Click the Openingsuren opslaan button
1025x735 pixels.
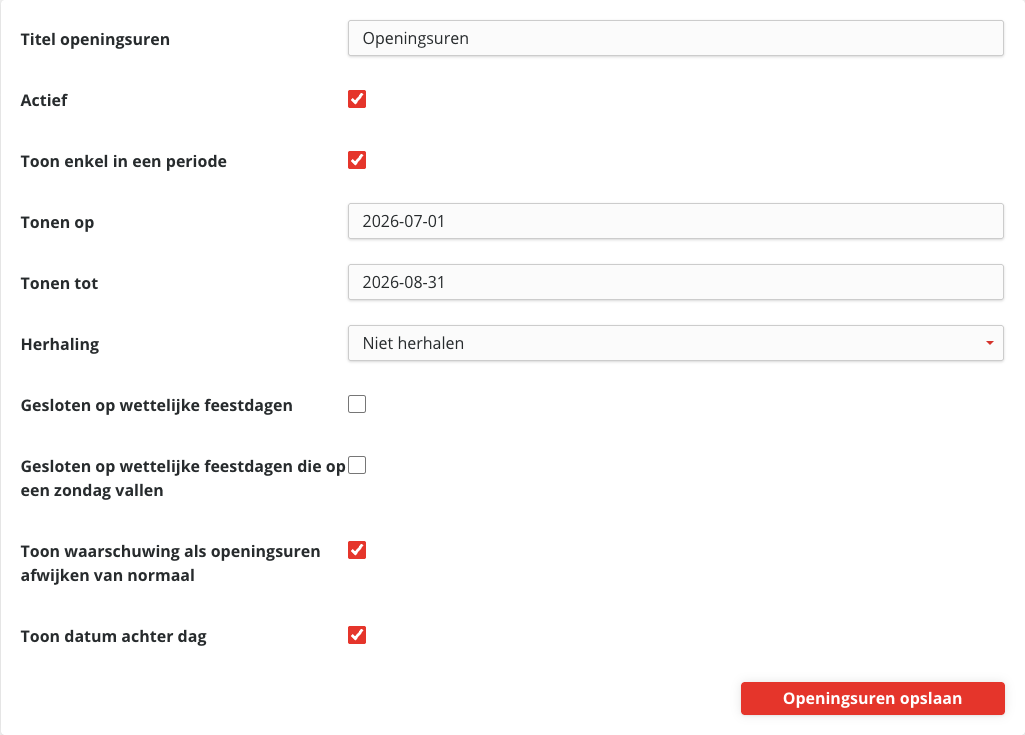tap(873, 698)
